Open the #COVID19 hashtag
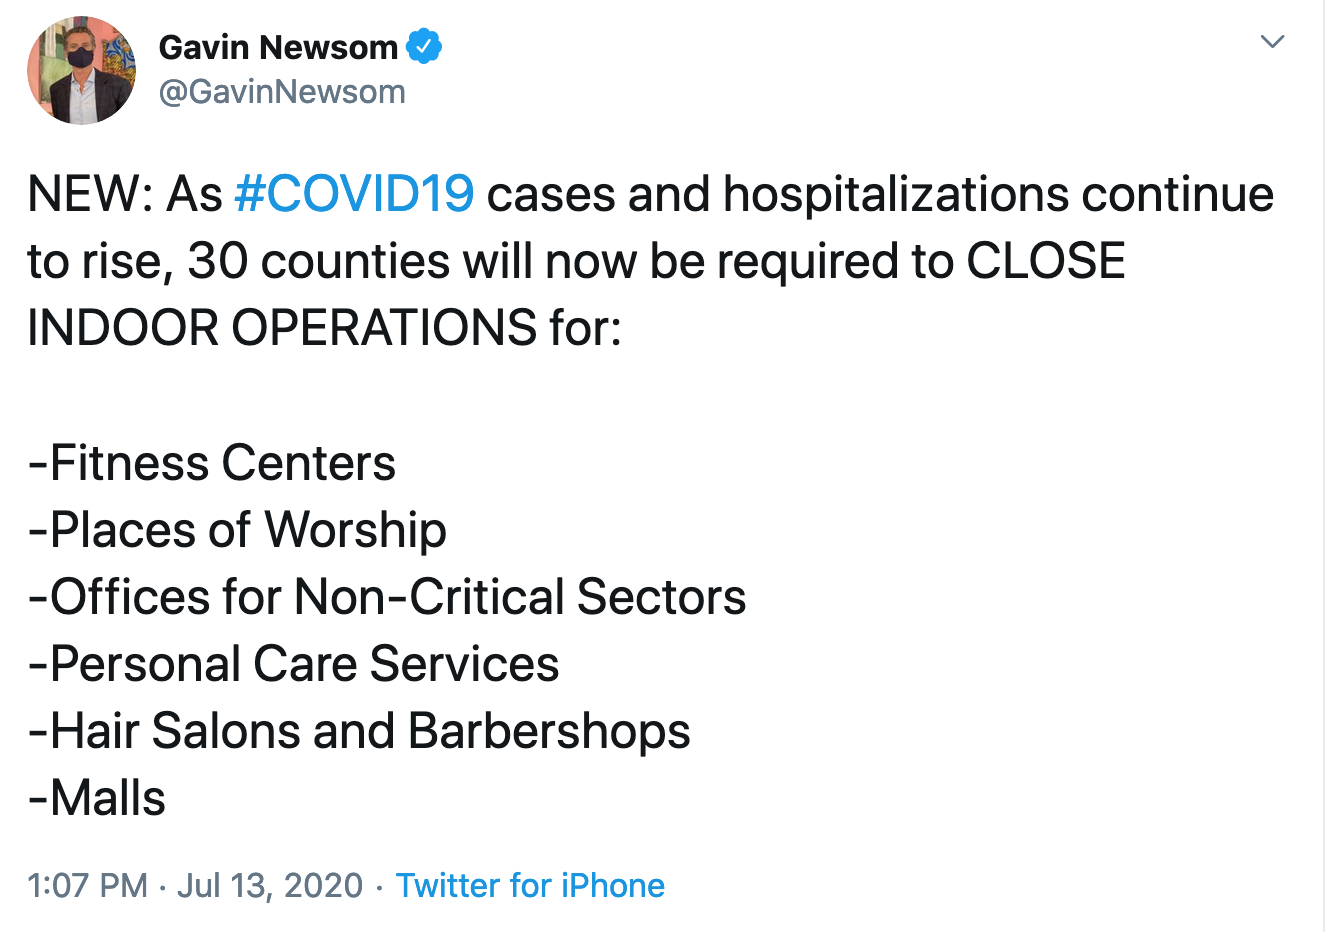 click(x=354, y=194)
